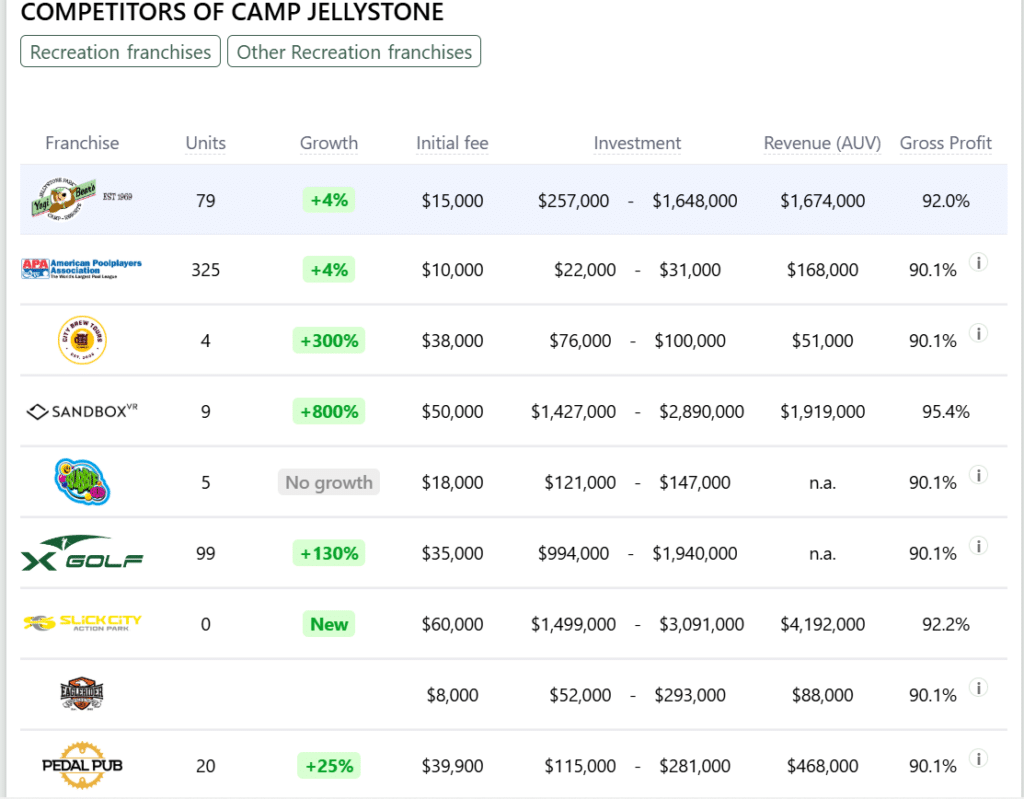
Task: Sort by the Initial fee column header
Action: pyautogui.click(x=452, y=142)
